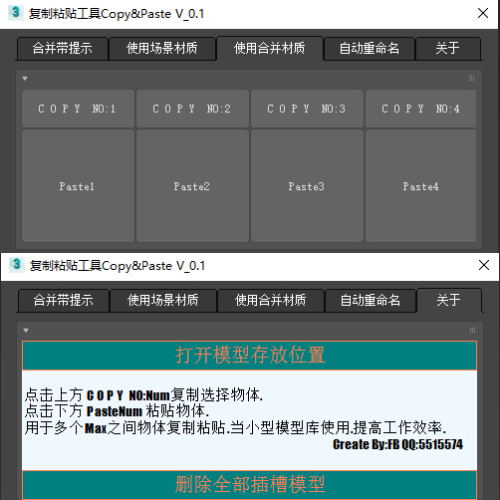Click the COPY NO:4 button
Image resolution: width=500 pixels, height=500 pixels.
pyautogui.click(x=421, y=109)
